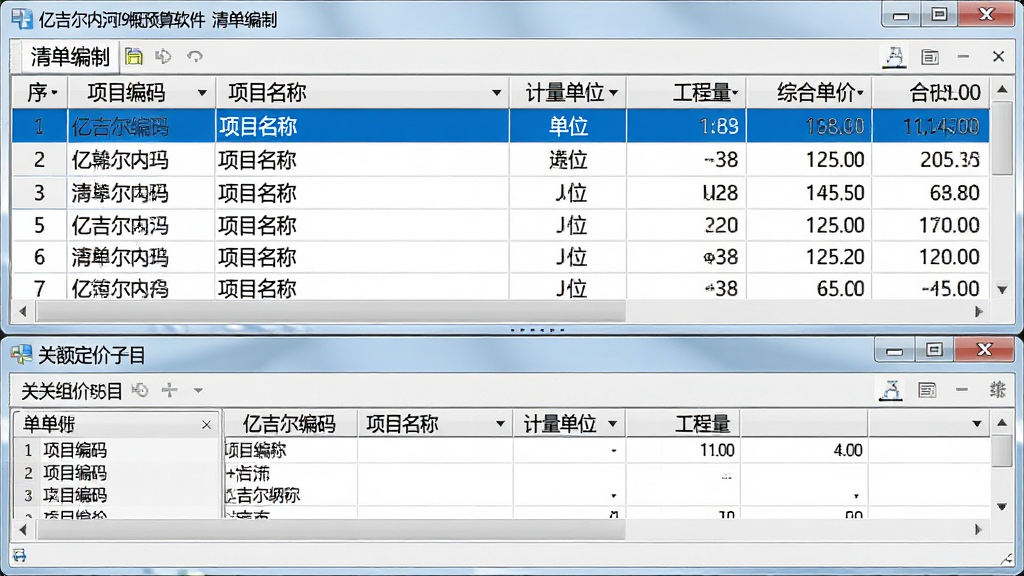This screenshot has width=1024, height=576.
Task: Open the 项目名称 column dropdown in top table
Action: point(497,93)
